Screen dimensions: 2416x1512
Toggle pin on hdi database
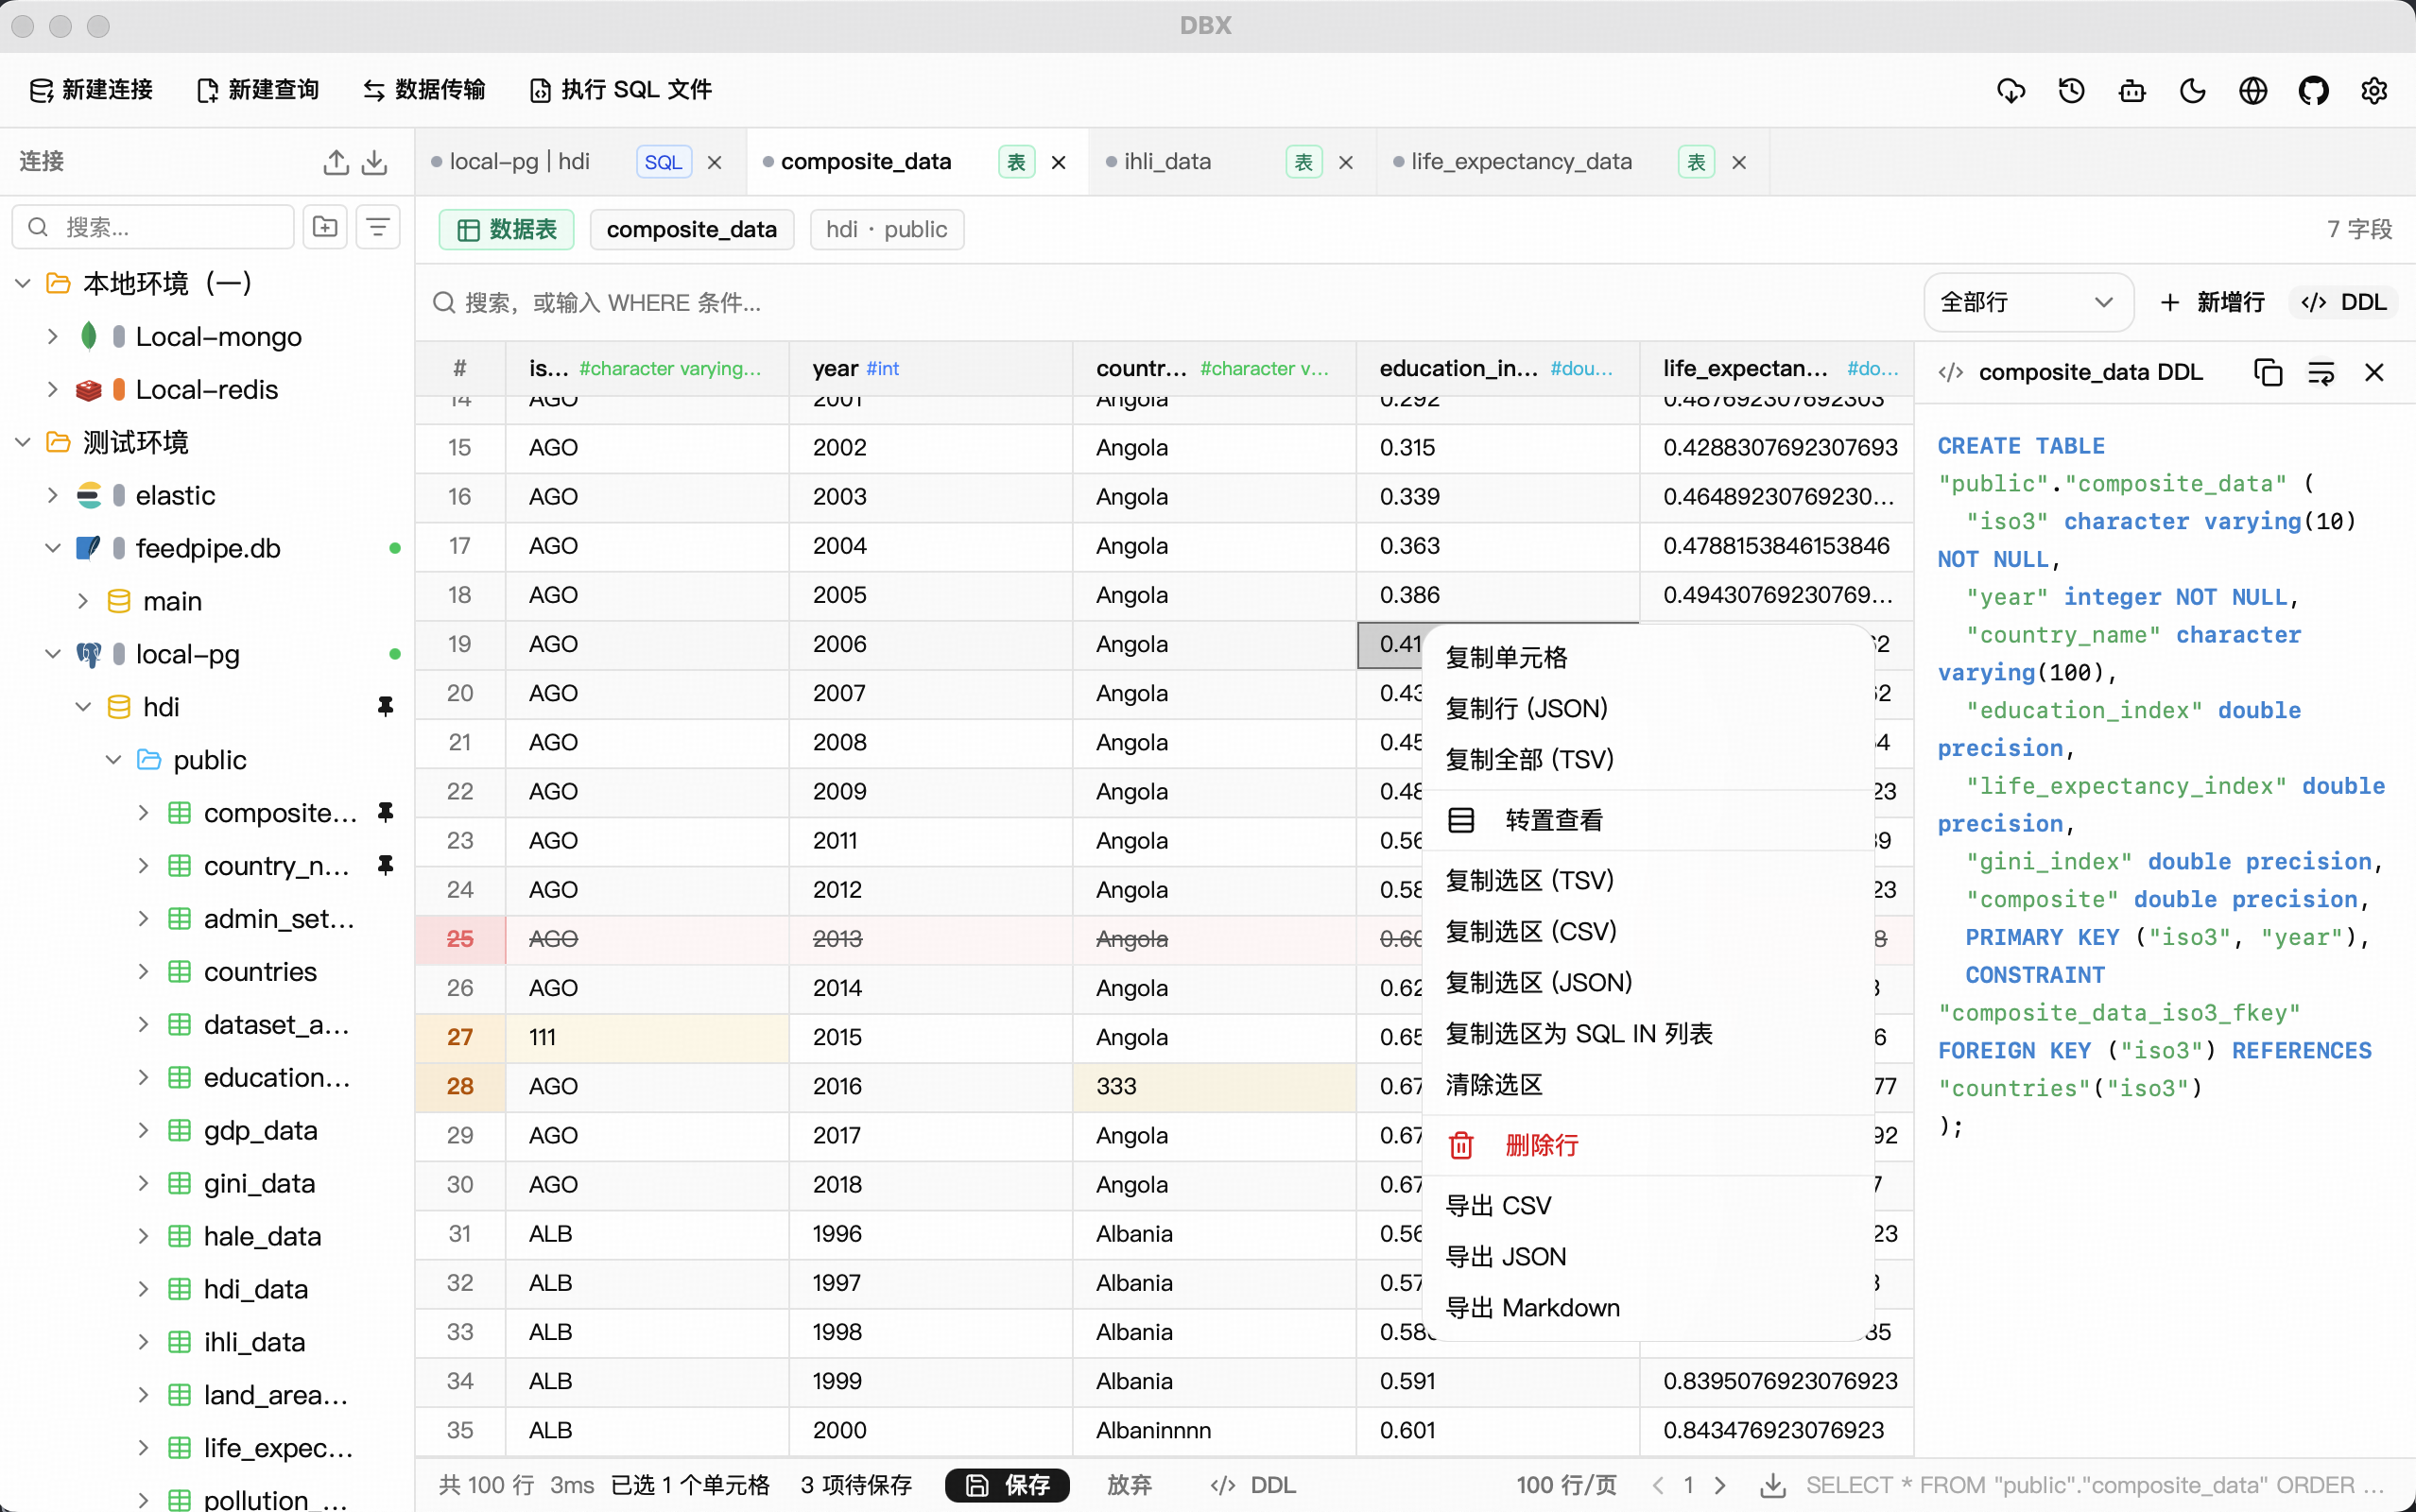385,707
